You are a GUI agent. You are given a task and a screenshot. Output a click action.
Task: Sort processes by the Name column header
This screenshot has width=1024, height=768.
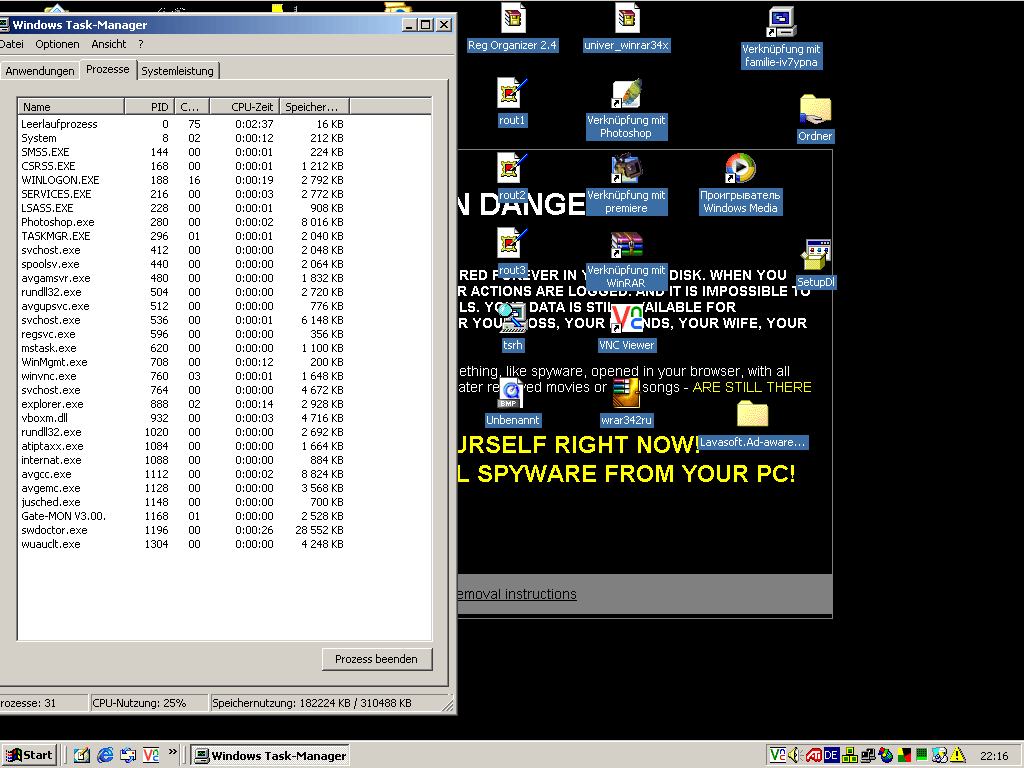71,106
